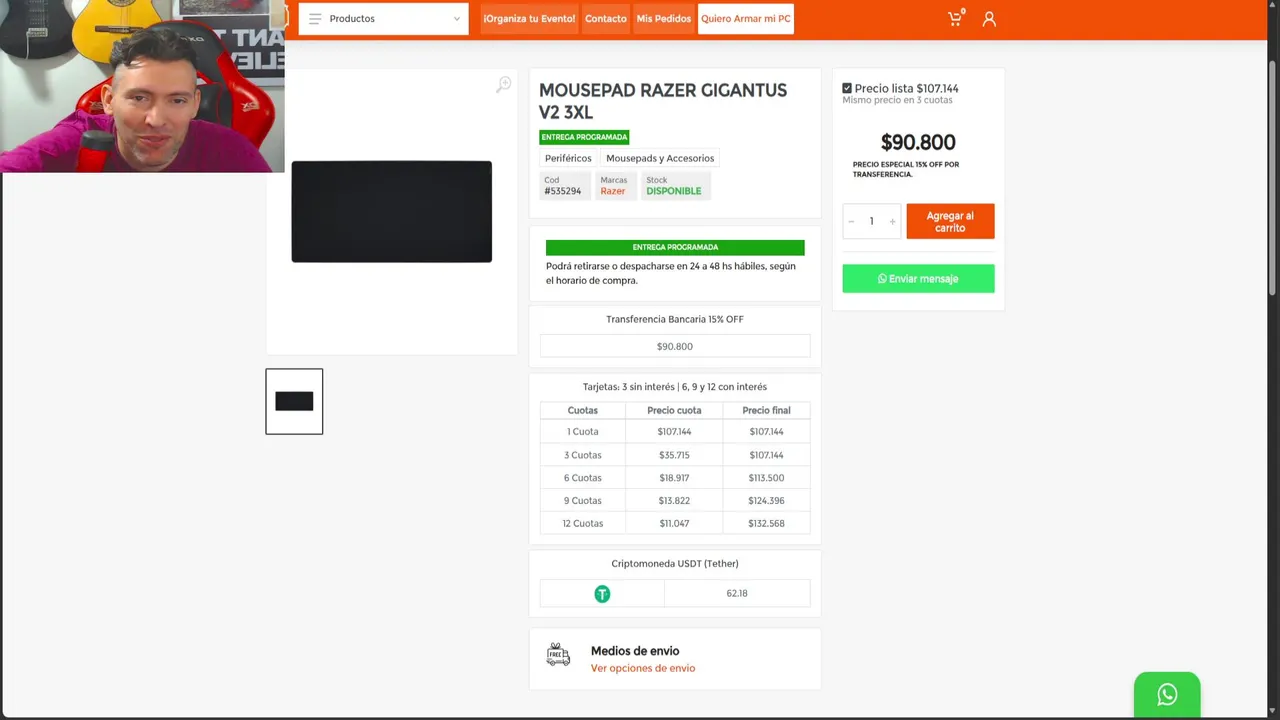Viewport: 1280px width, 720px height.
Task: Click the Tether USDT coin icon
Action: [x=602, y=594]
